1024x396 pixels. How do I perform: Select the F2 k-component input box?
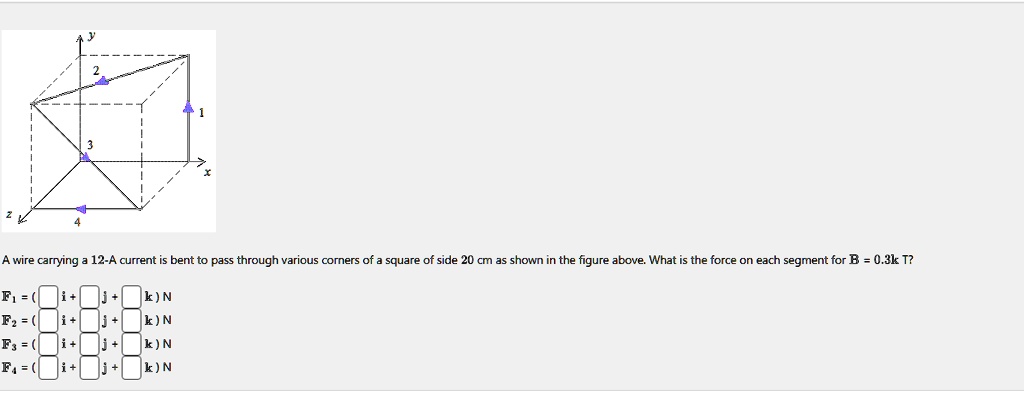[x=132, y=321]
